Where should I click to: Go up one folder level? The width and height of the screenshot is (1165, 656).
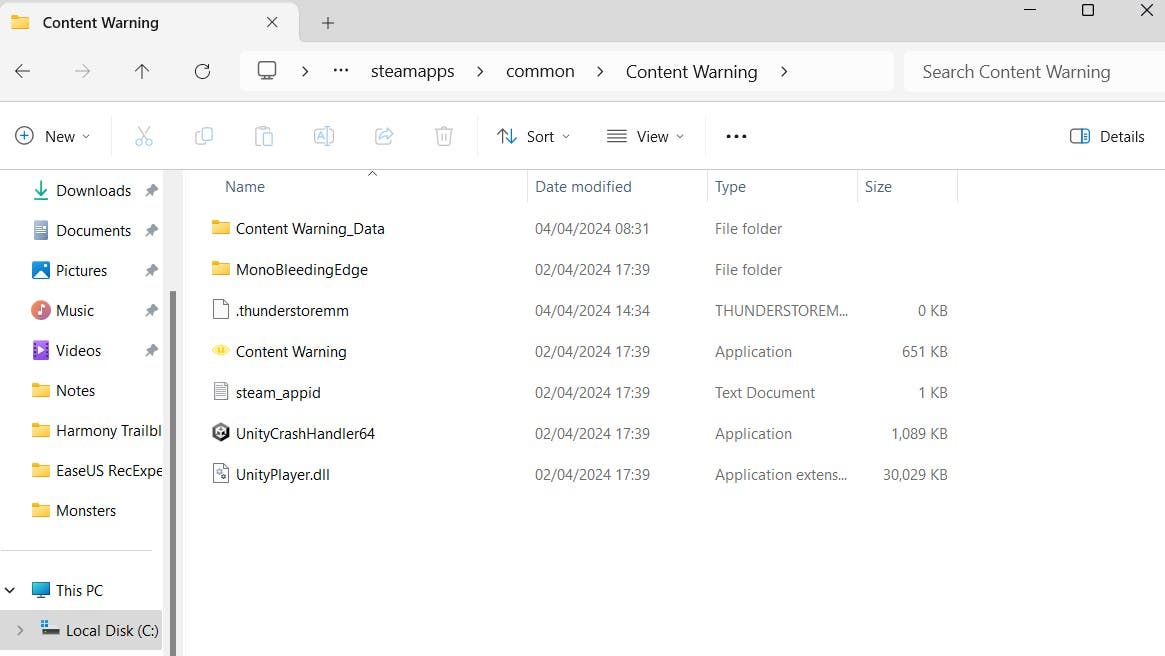pyautogui.click(x=142, y=71)
